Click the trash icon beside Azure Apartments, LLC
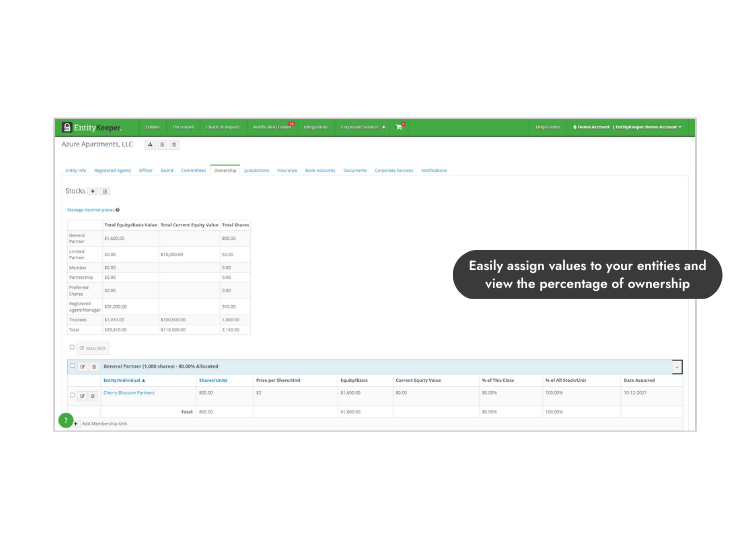Screen dimensions: 750x550 (174, 144)
